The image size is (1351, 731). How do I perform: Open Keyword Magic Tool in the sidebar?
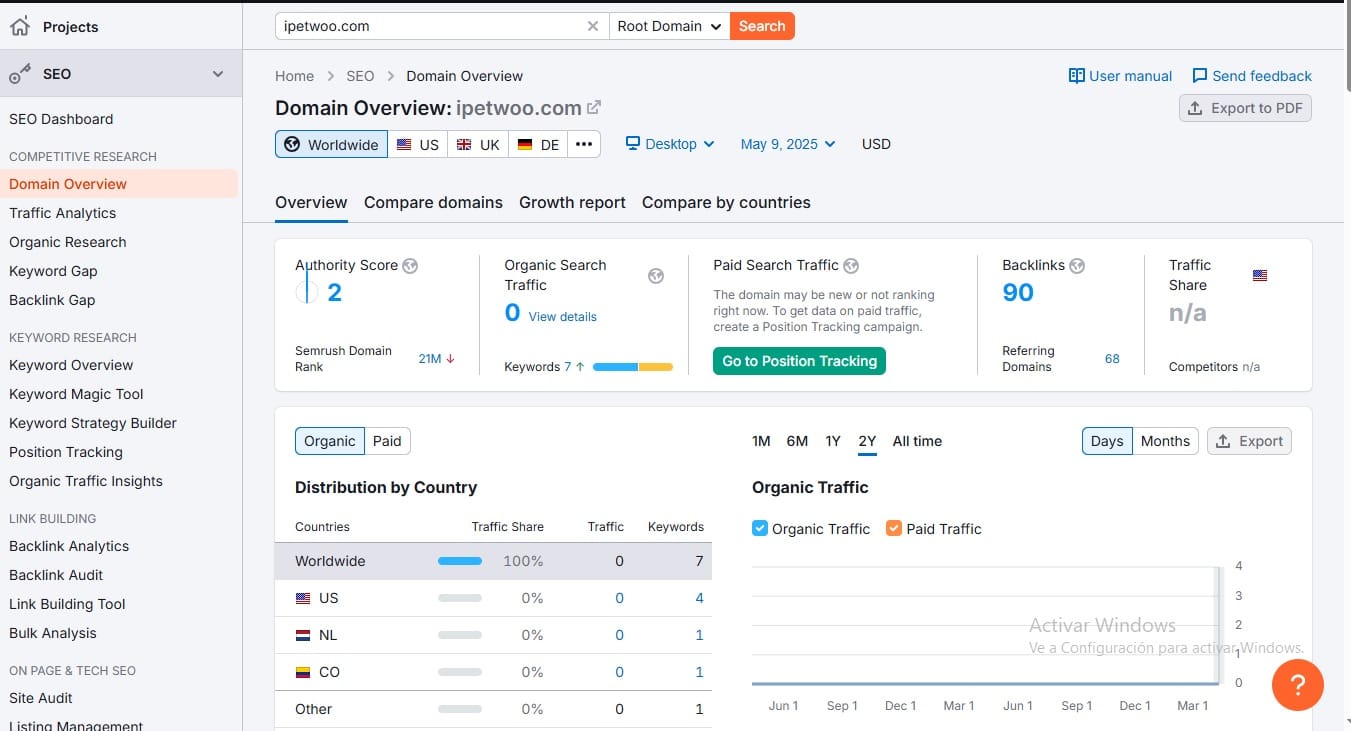click(x=76, y=394)
